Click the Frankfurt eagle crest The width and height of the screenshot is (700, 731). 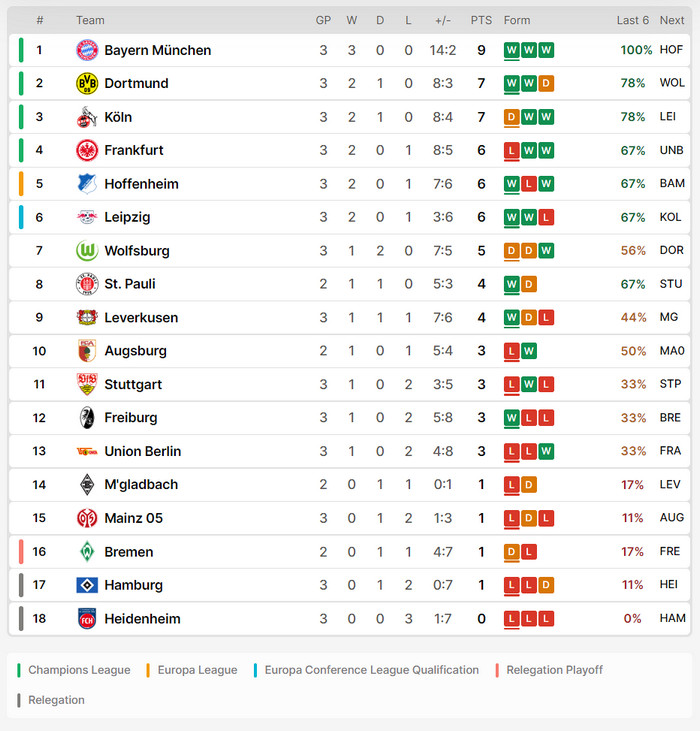point(87,150)
